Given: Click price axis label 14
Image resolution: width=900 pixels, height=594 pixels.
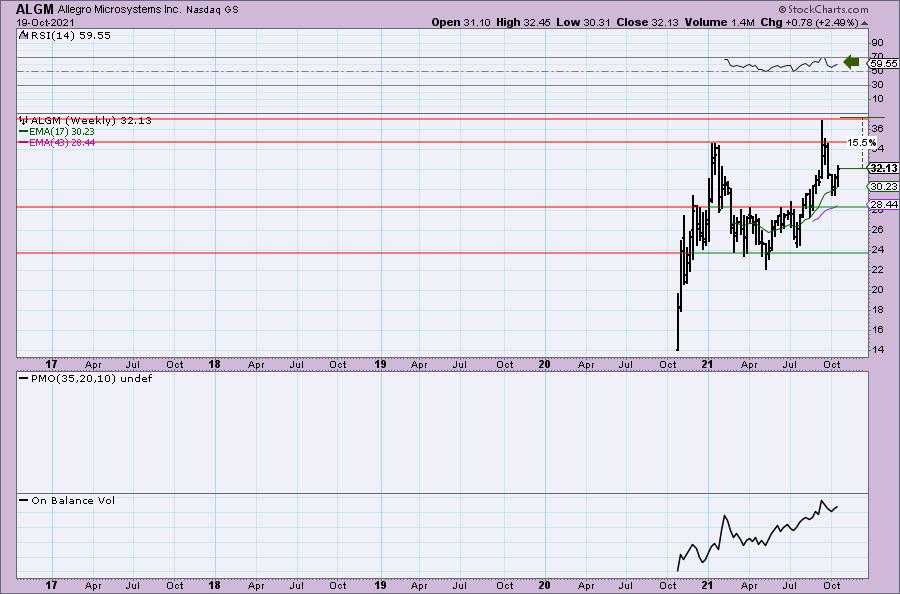Looking at the screenshot, I should coord(878,350).
